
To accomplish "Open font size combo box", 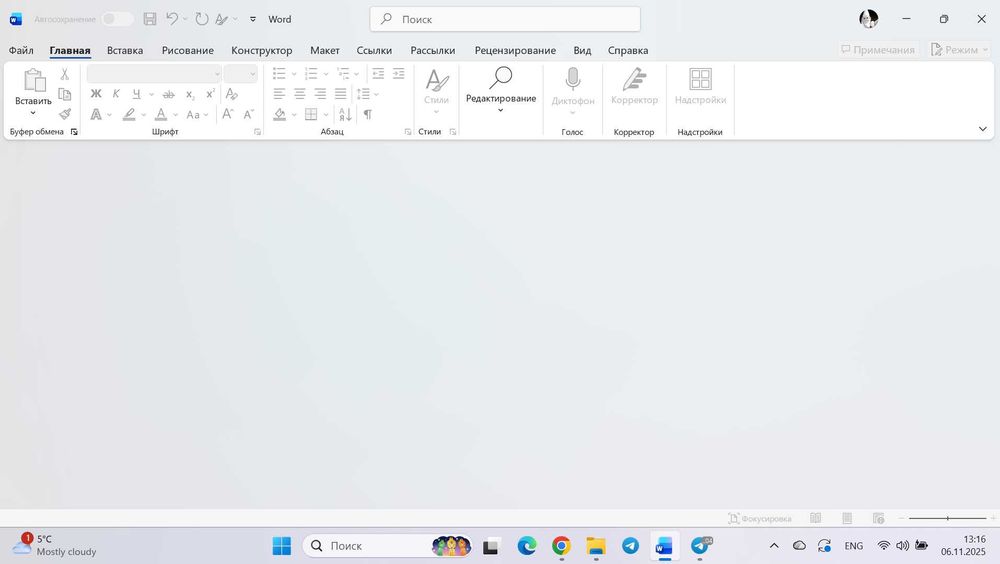I will [240, 74].
